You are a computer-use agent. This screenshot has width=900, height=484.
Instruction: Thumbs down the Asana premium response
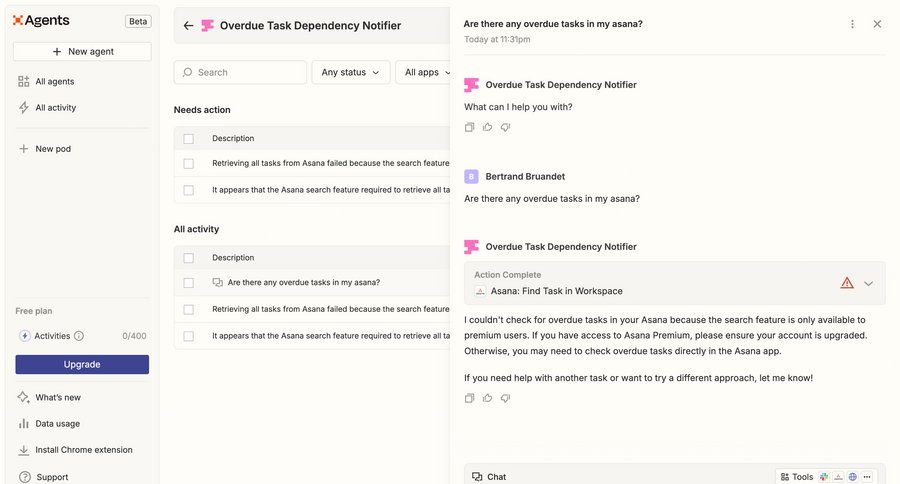pyautogui.click(x=505, y=398)
